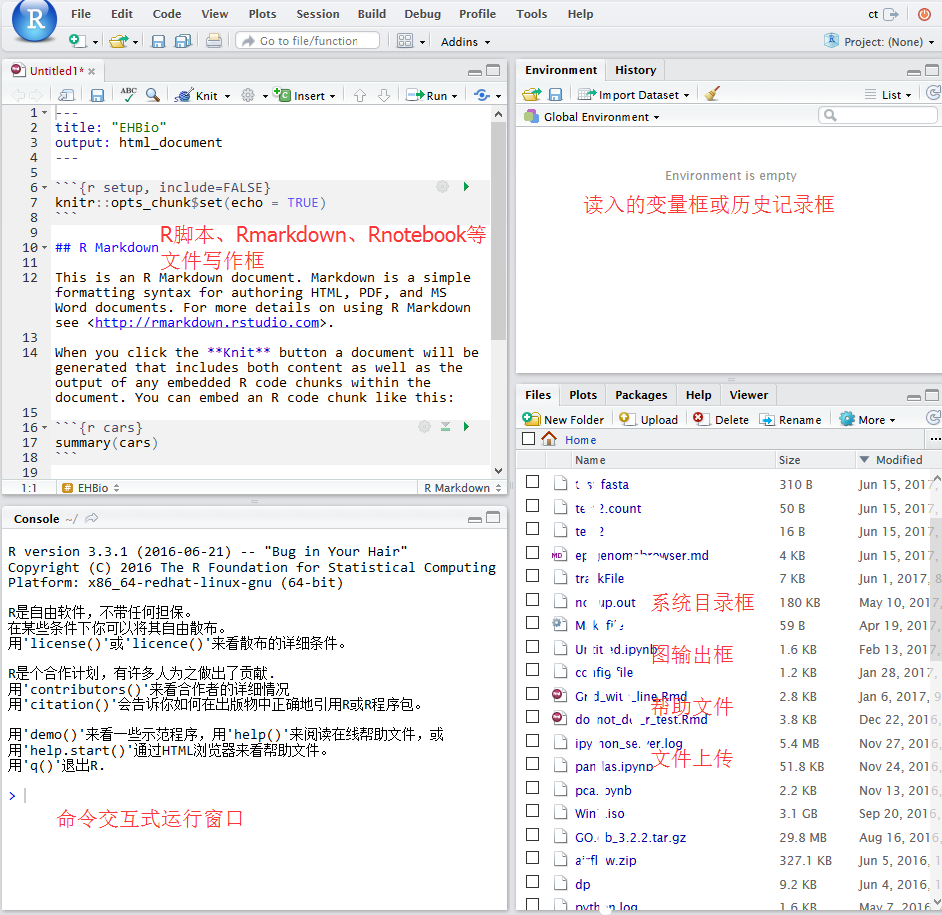Switch to the History tab
Viewport: 942px width, 915px height.
click(x=636, y=70)
